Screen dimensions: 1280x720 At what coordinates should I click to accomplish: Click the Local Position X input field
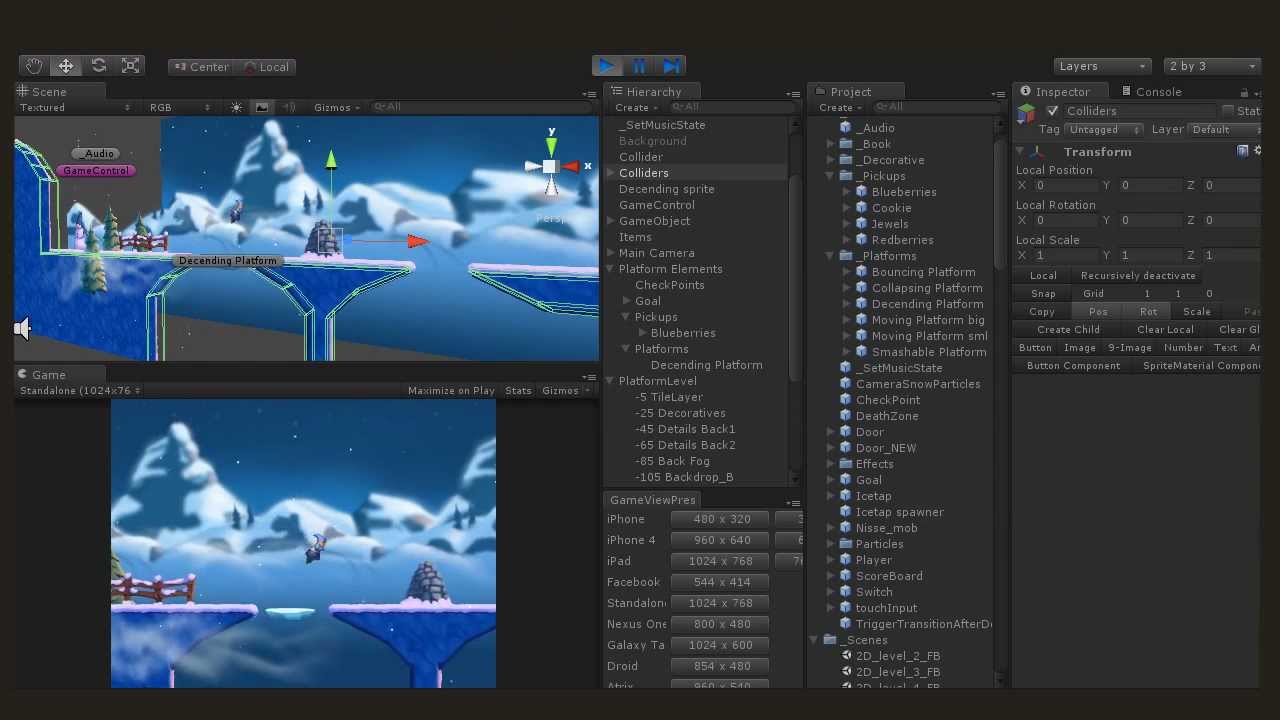tap(1066, 185)
